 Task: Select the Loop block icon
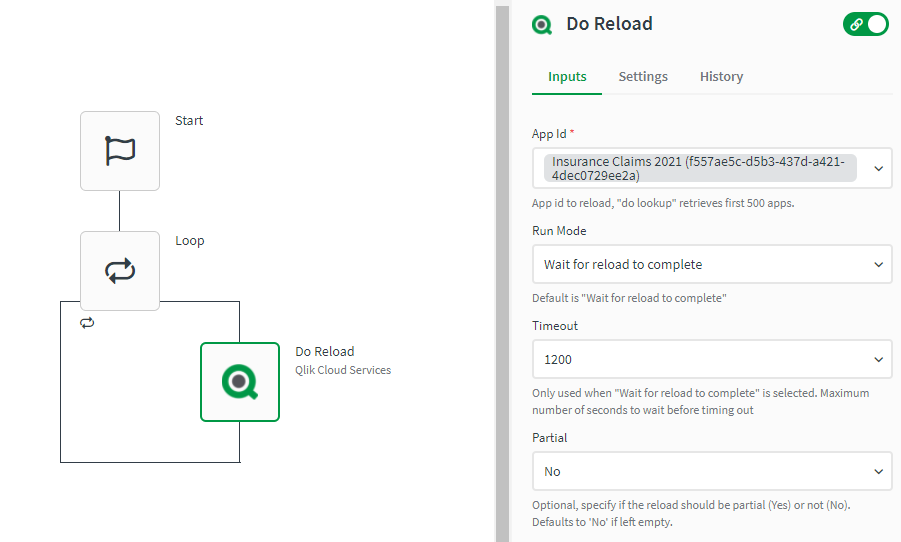tap(120, 271)
